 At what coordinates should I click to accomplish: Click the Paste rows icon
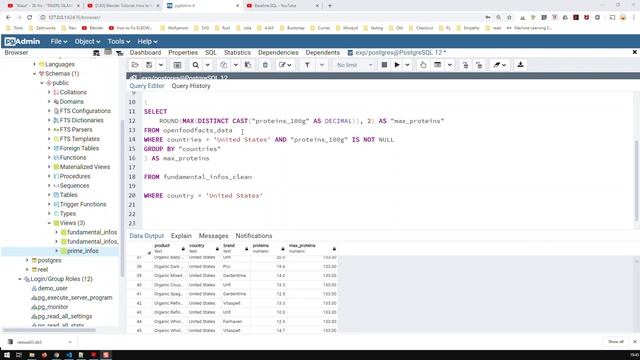point(248,65)
